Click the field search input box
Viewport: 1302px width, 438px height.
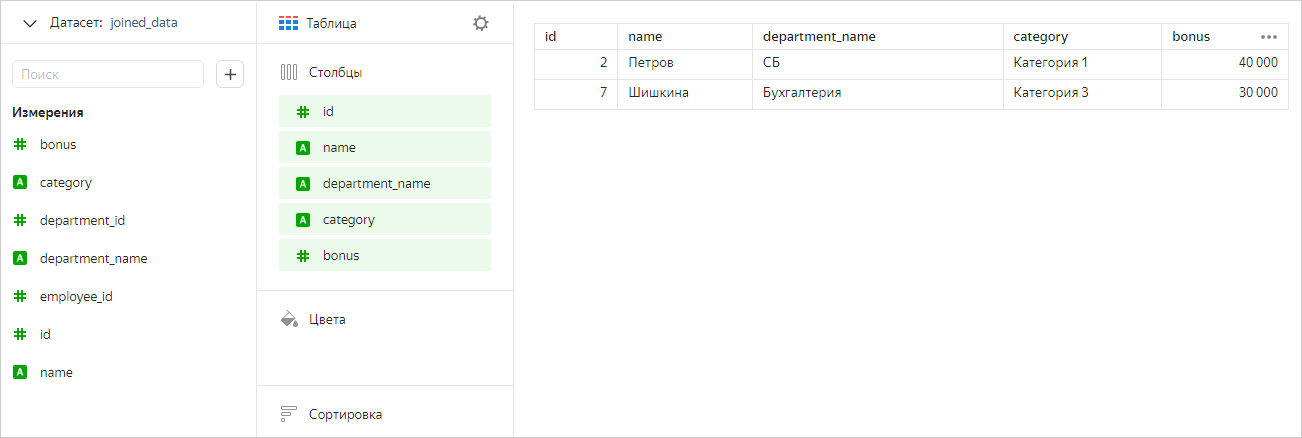click(x=108, y=74)
